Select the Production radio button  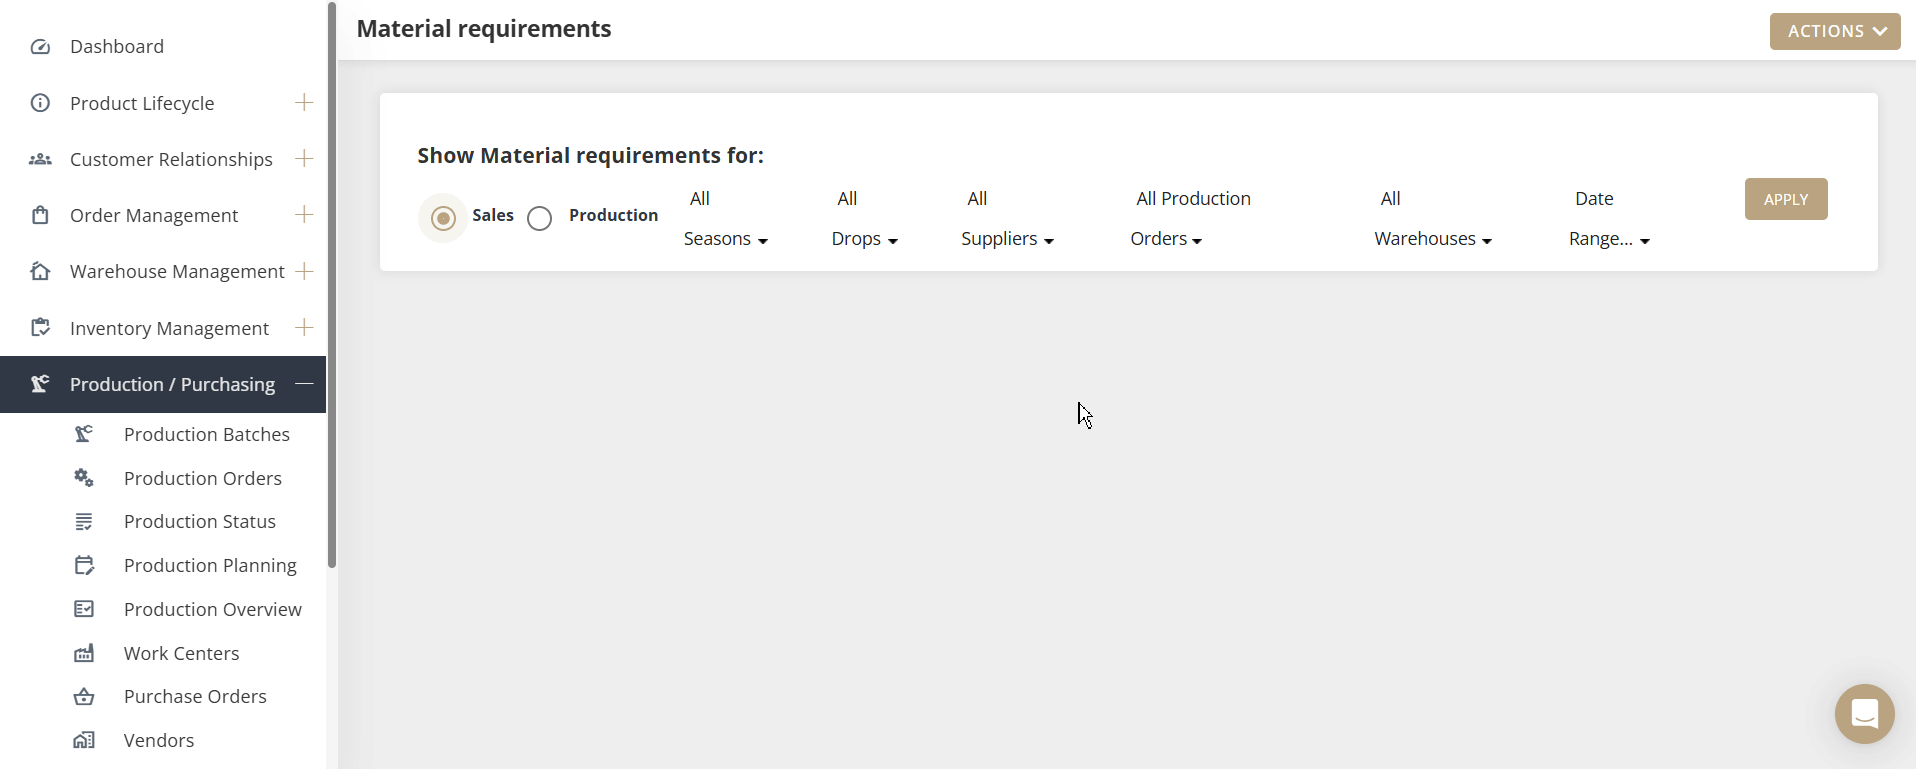pyautogui.click(x=540, y=219)
